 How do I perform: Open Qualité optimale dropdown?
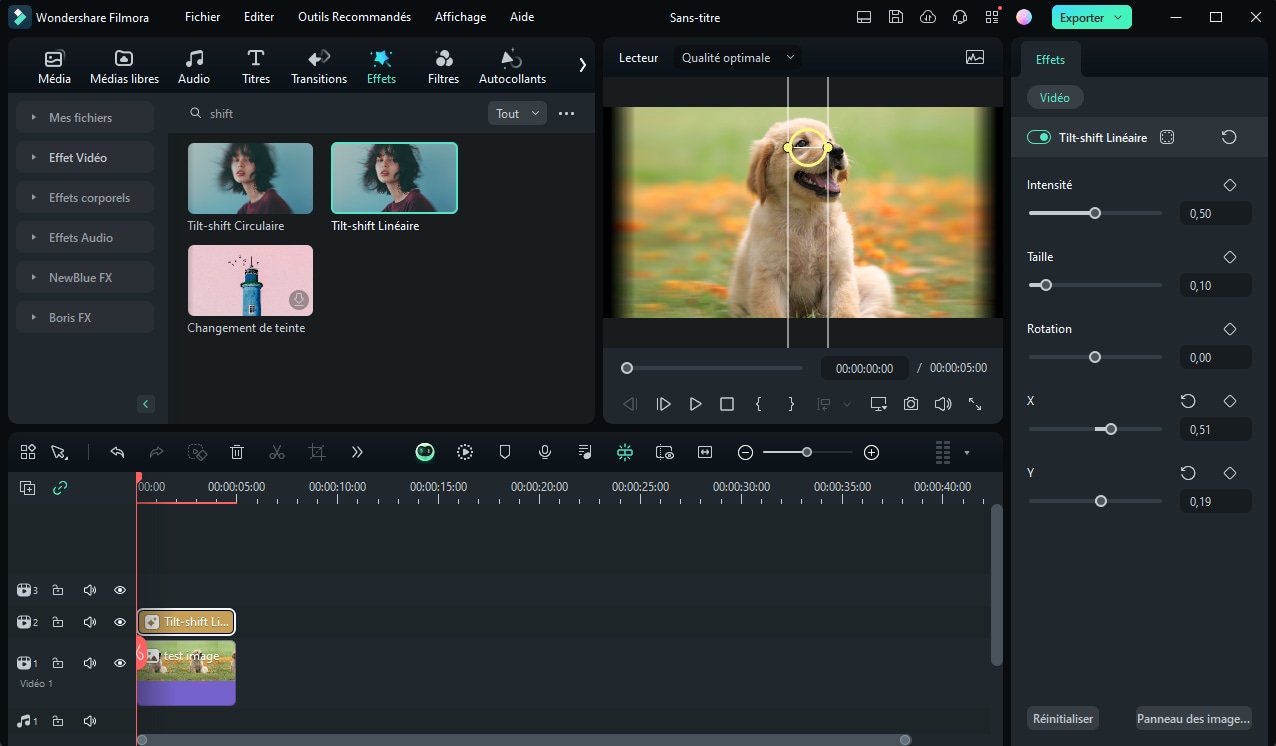(737, 58)
